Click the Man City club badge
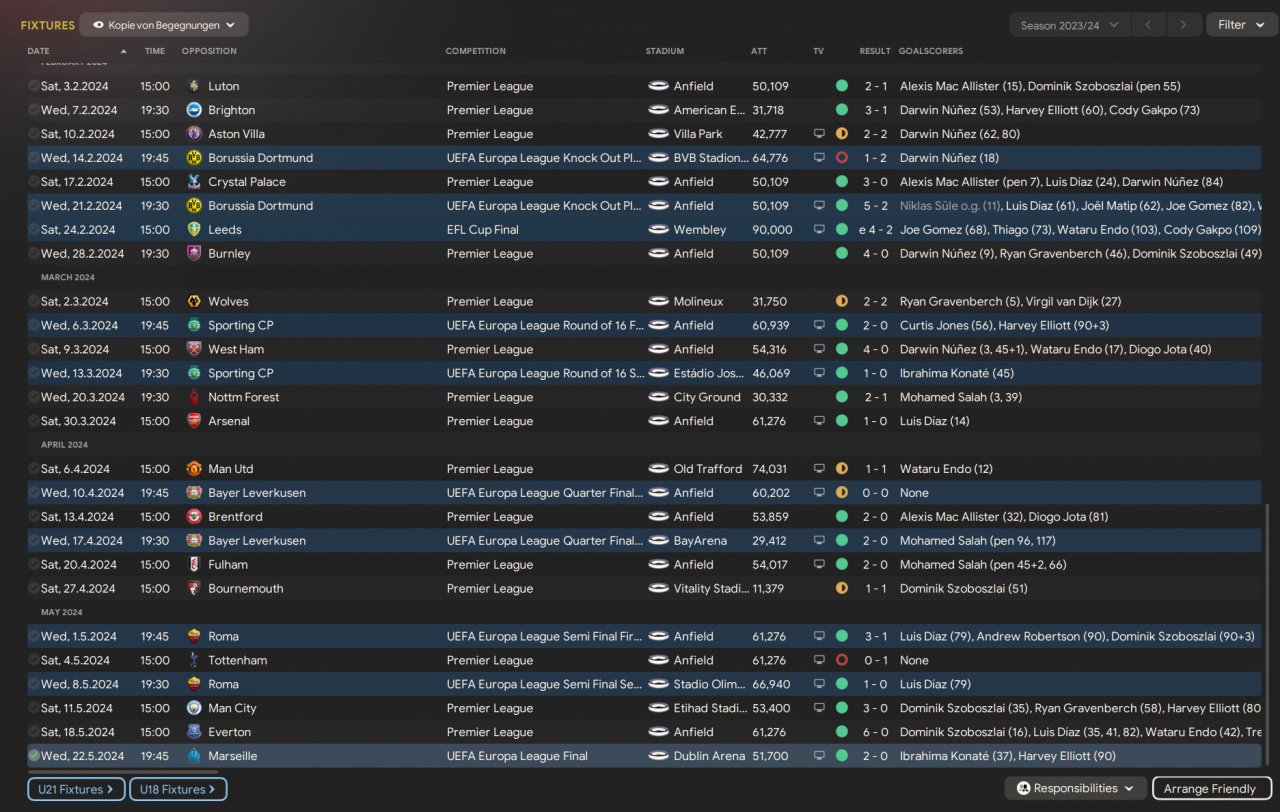This screenshot has width=1280, height=812. point(194,709)
